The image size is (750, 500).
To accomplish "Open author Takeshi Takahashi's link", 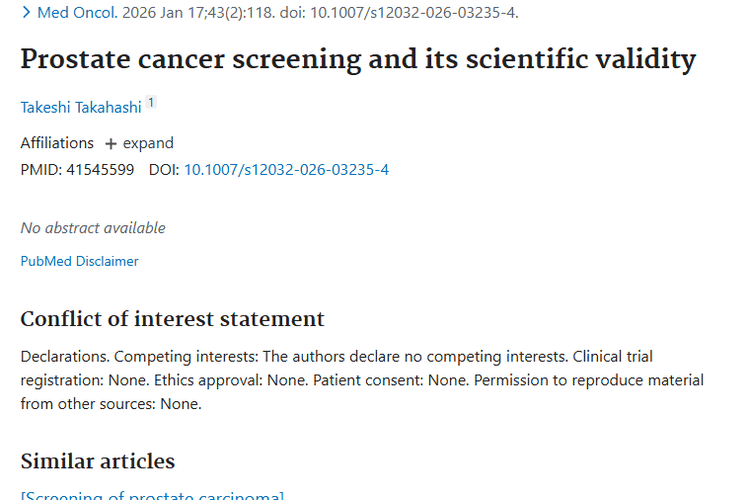I will click(81, 107).
